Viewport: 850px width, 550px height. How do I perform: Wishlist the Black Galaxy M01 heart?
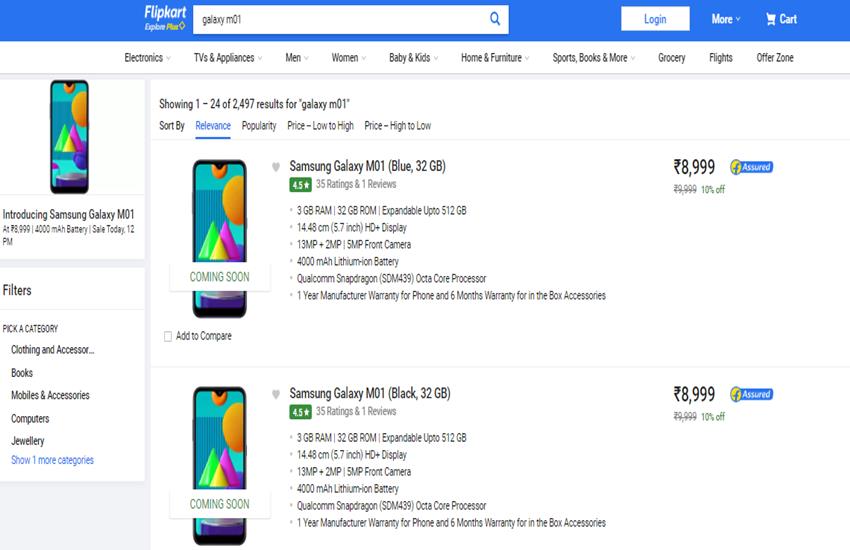click(x=276, y=394)
